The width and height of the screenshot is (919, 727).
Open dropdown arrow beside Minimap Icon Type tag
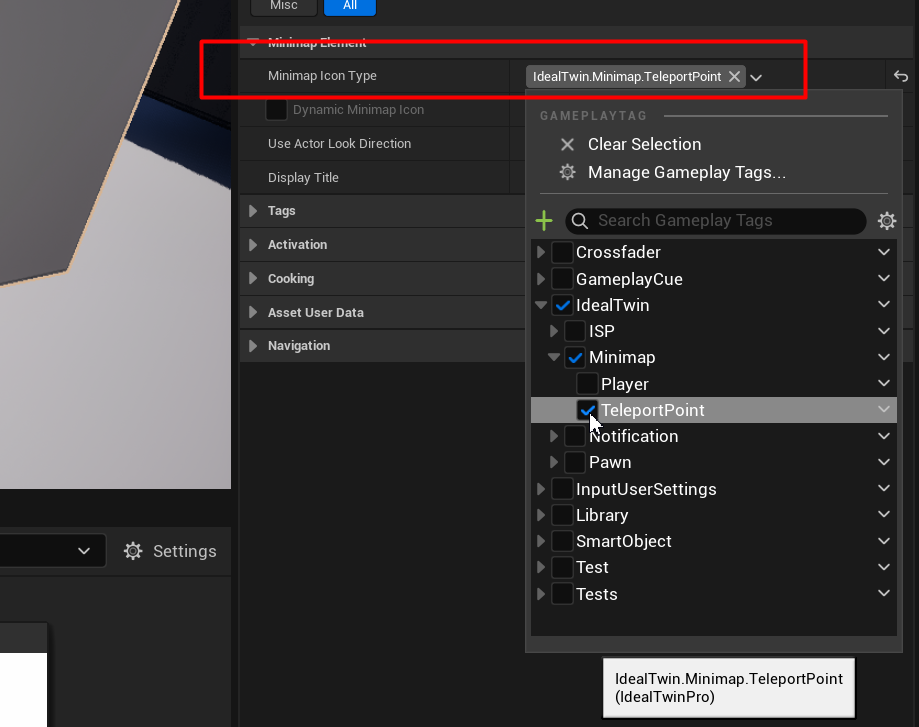pos(757,78)
